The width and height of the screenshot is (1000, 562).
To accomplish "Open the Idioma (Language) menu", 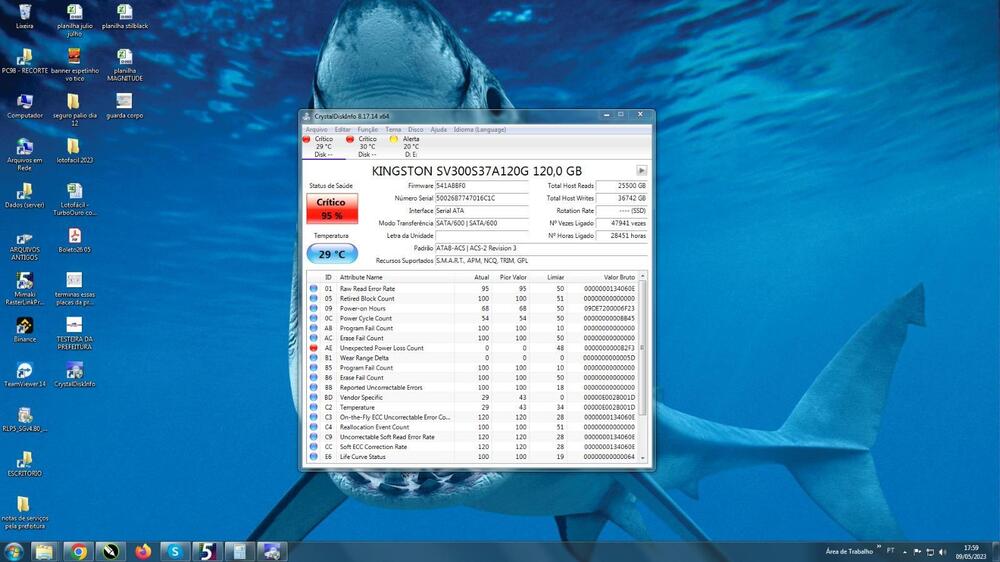I will coord(480,129).
